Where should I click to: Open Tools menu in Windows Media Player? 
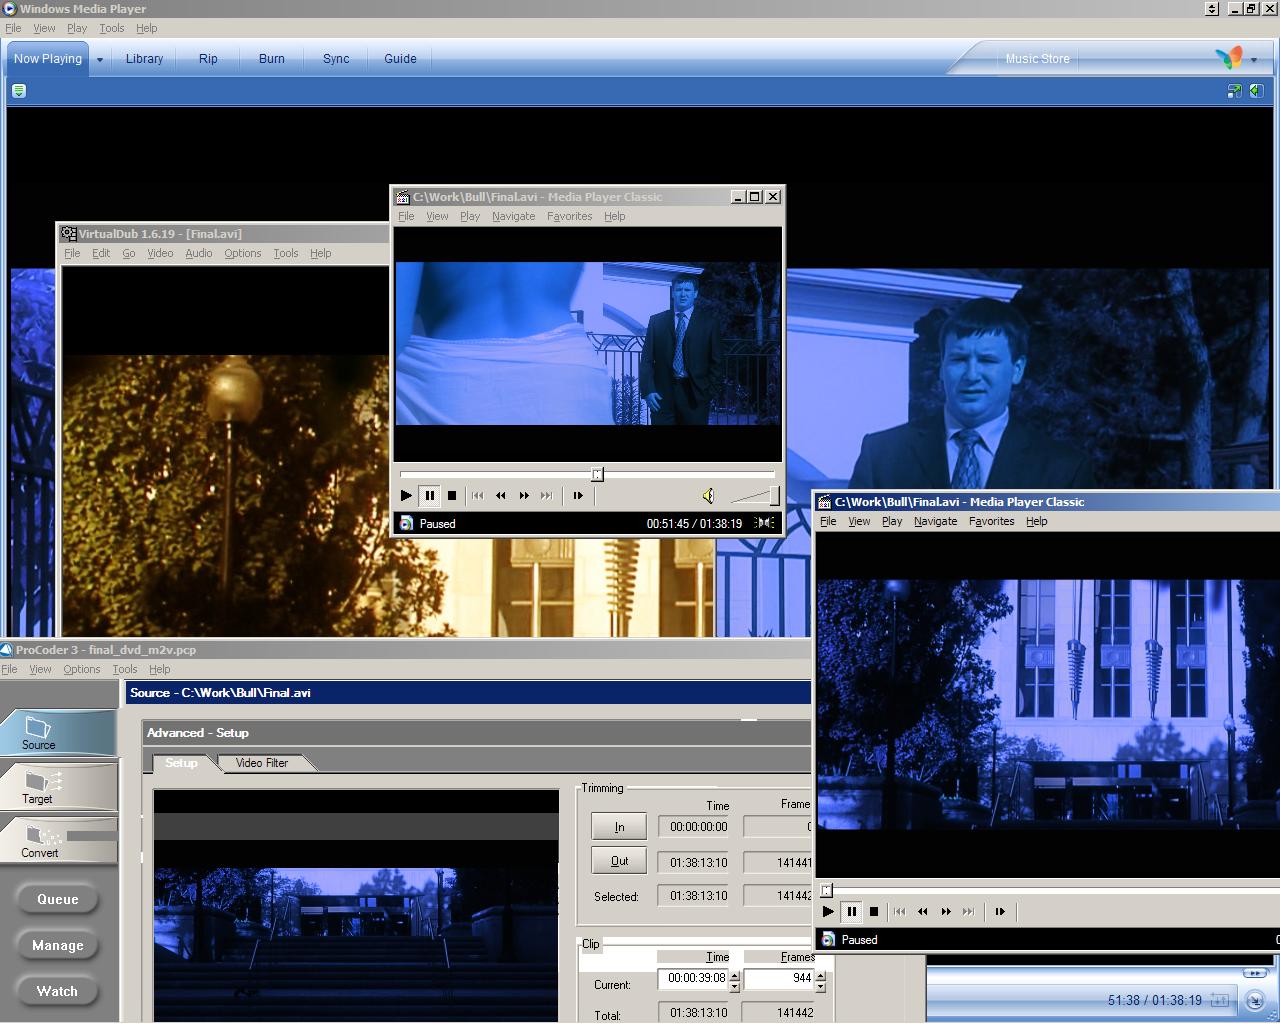point(112,28)
